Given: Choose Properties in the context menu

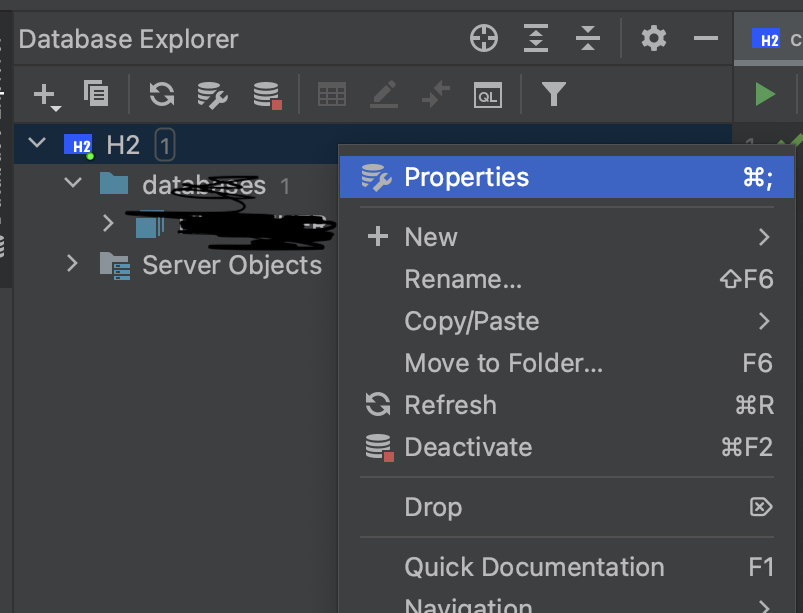Looking at the screenshot, I should (567, 177).
